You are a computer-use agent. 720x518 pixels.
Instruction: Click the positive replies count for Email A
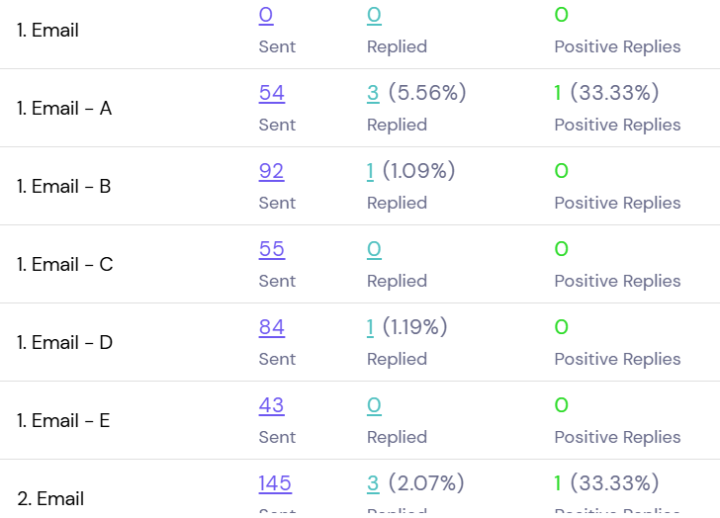pyautogui.click(x=558, y=93)
